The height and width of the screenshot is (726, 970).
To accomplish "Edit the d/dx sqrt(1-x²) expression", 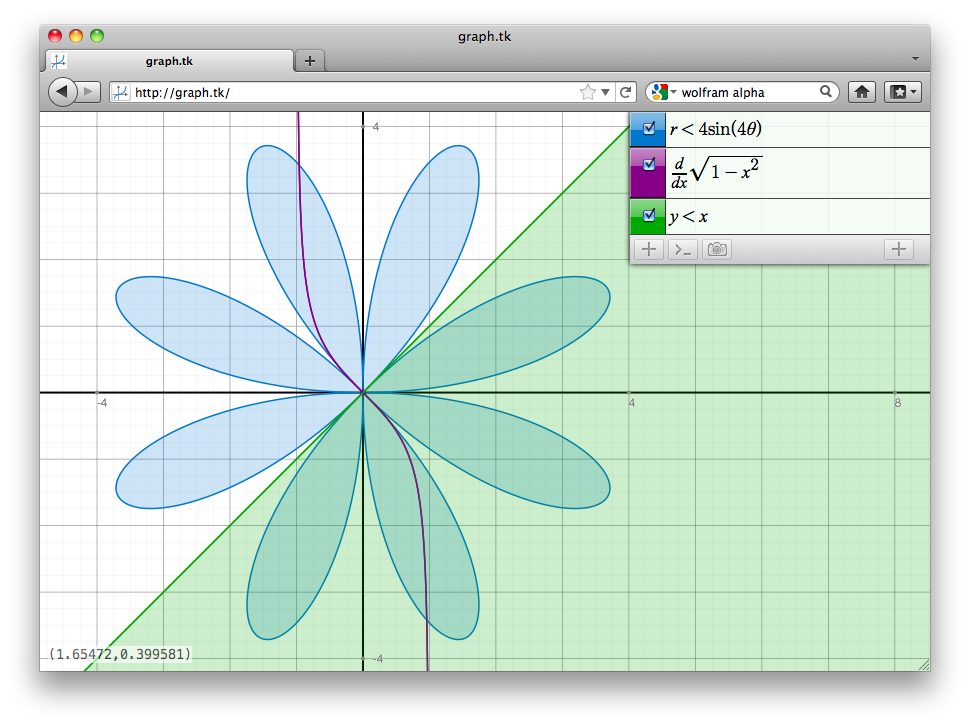I will pos(797,173).
